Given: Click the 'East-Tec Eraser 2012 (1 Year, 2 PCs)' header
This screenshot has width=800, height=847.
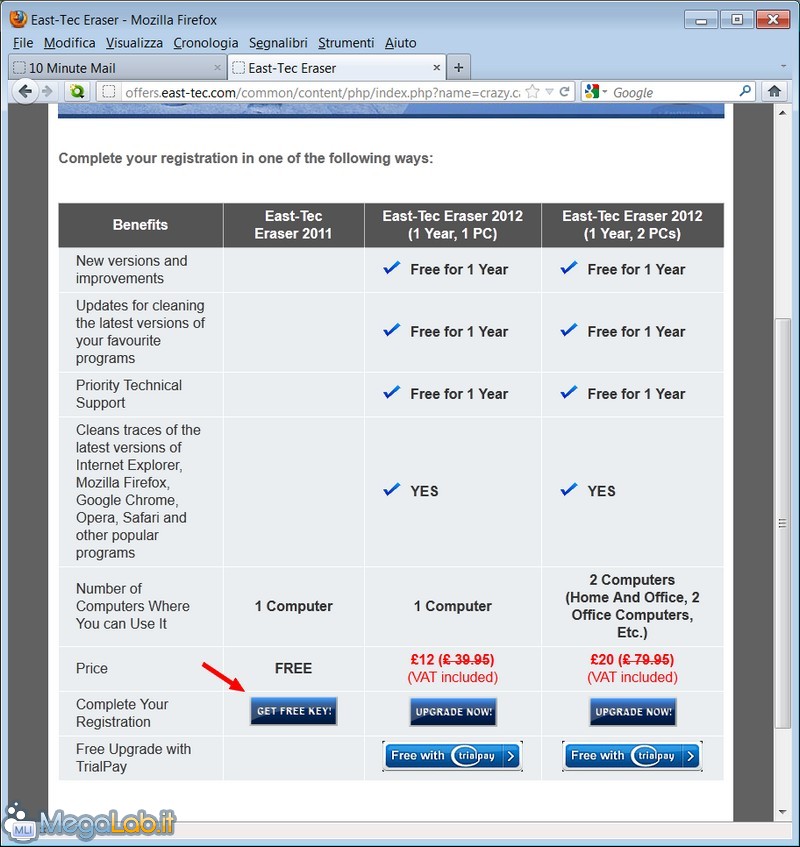Looking at the screenshot, I should pyautogui.click(x=632, y=225).
